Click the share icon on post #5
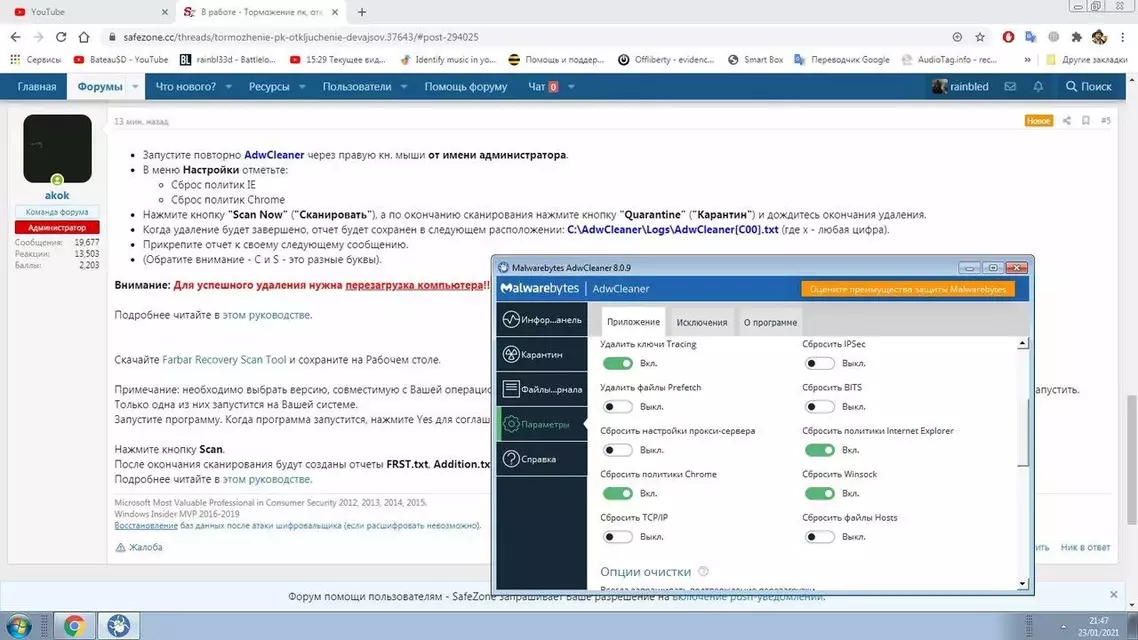The width and height of the screenshot is (1138, 640). coord(1066,120)
